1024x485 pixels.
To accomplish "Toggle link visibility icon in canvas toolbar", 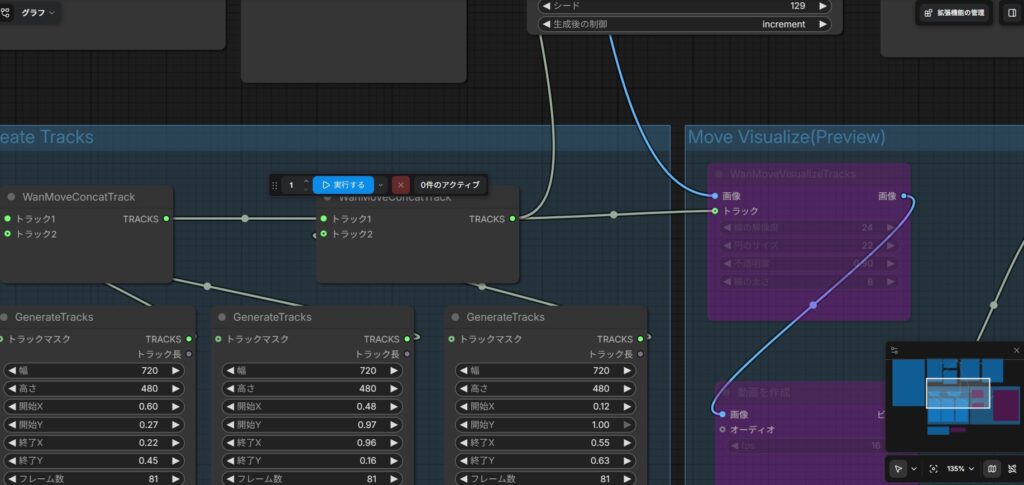I will pyautogui.click(x=1012, y=468).
